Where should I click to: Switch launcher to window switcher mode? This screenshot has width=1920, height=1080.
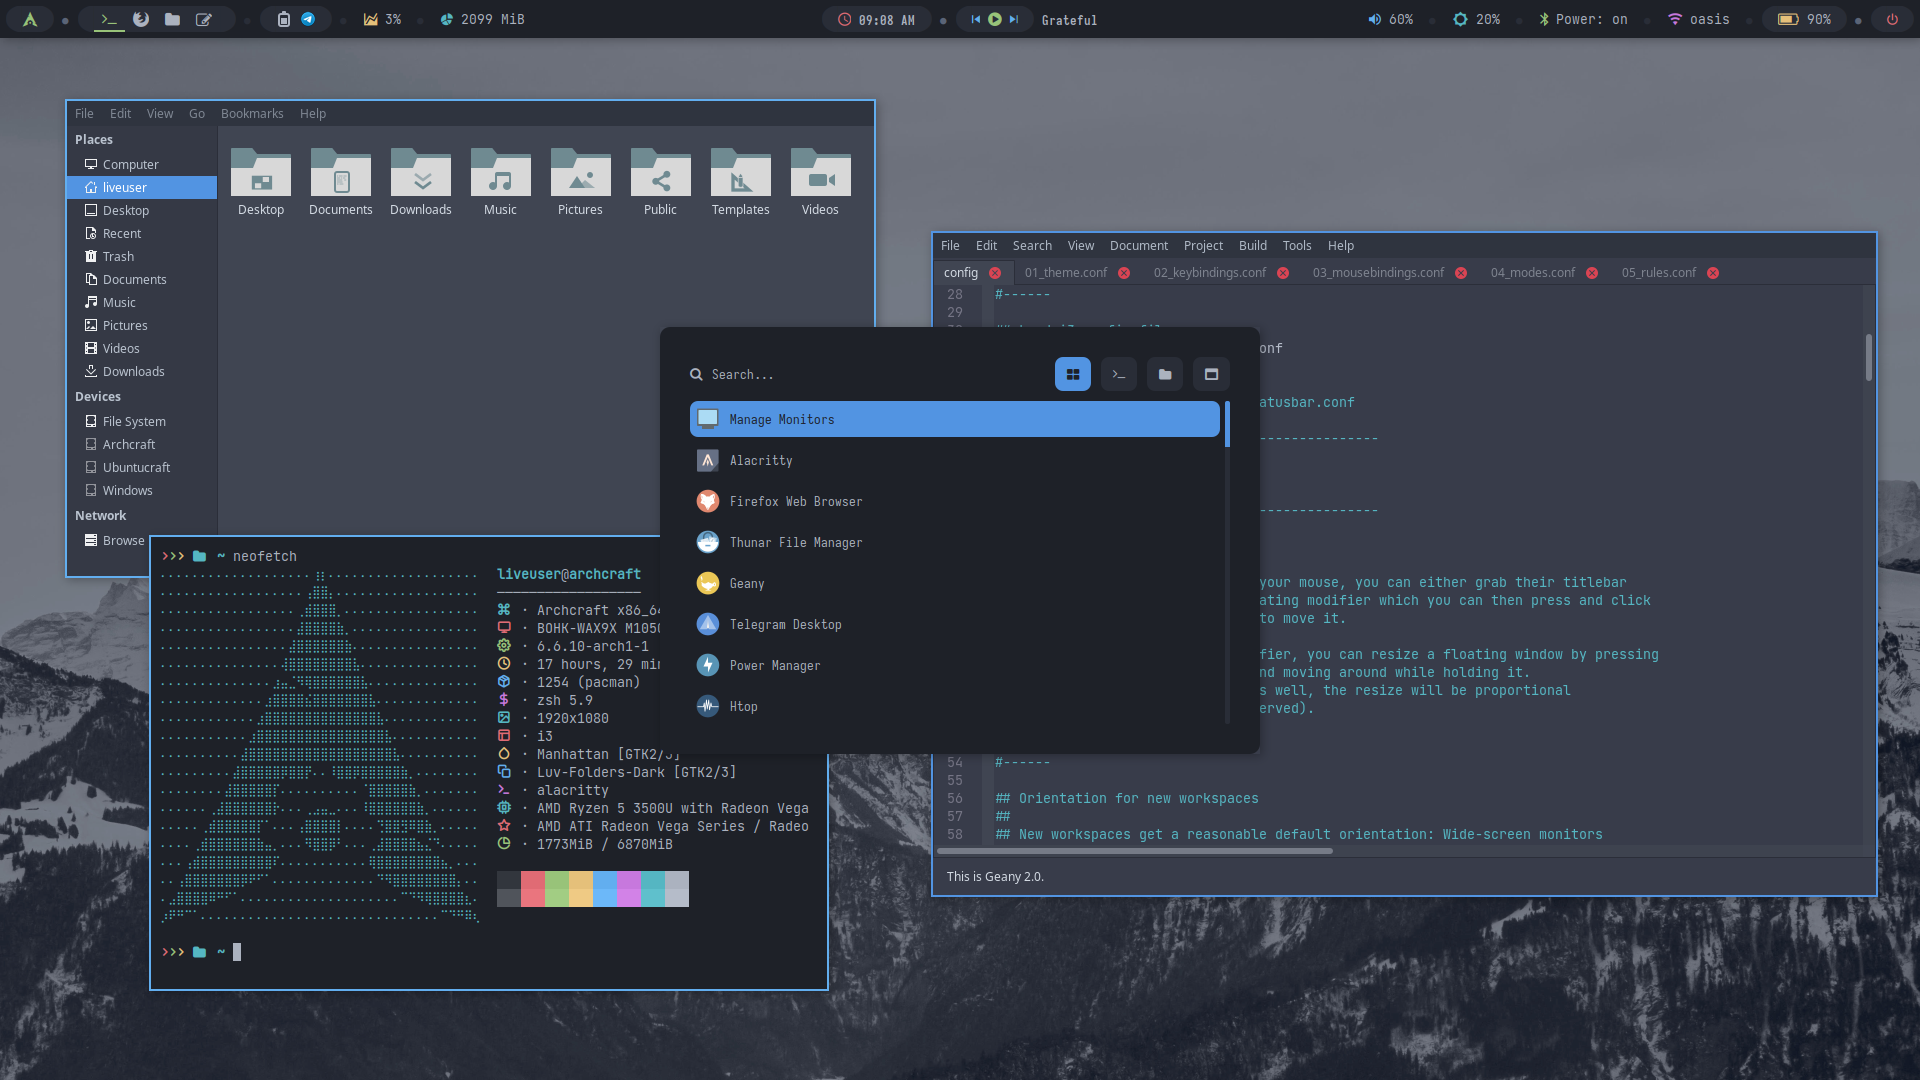[x=1211, y=374]
